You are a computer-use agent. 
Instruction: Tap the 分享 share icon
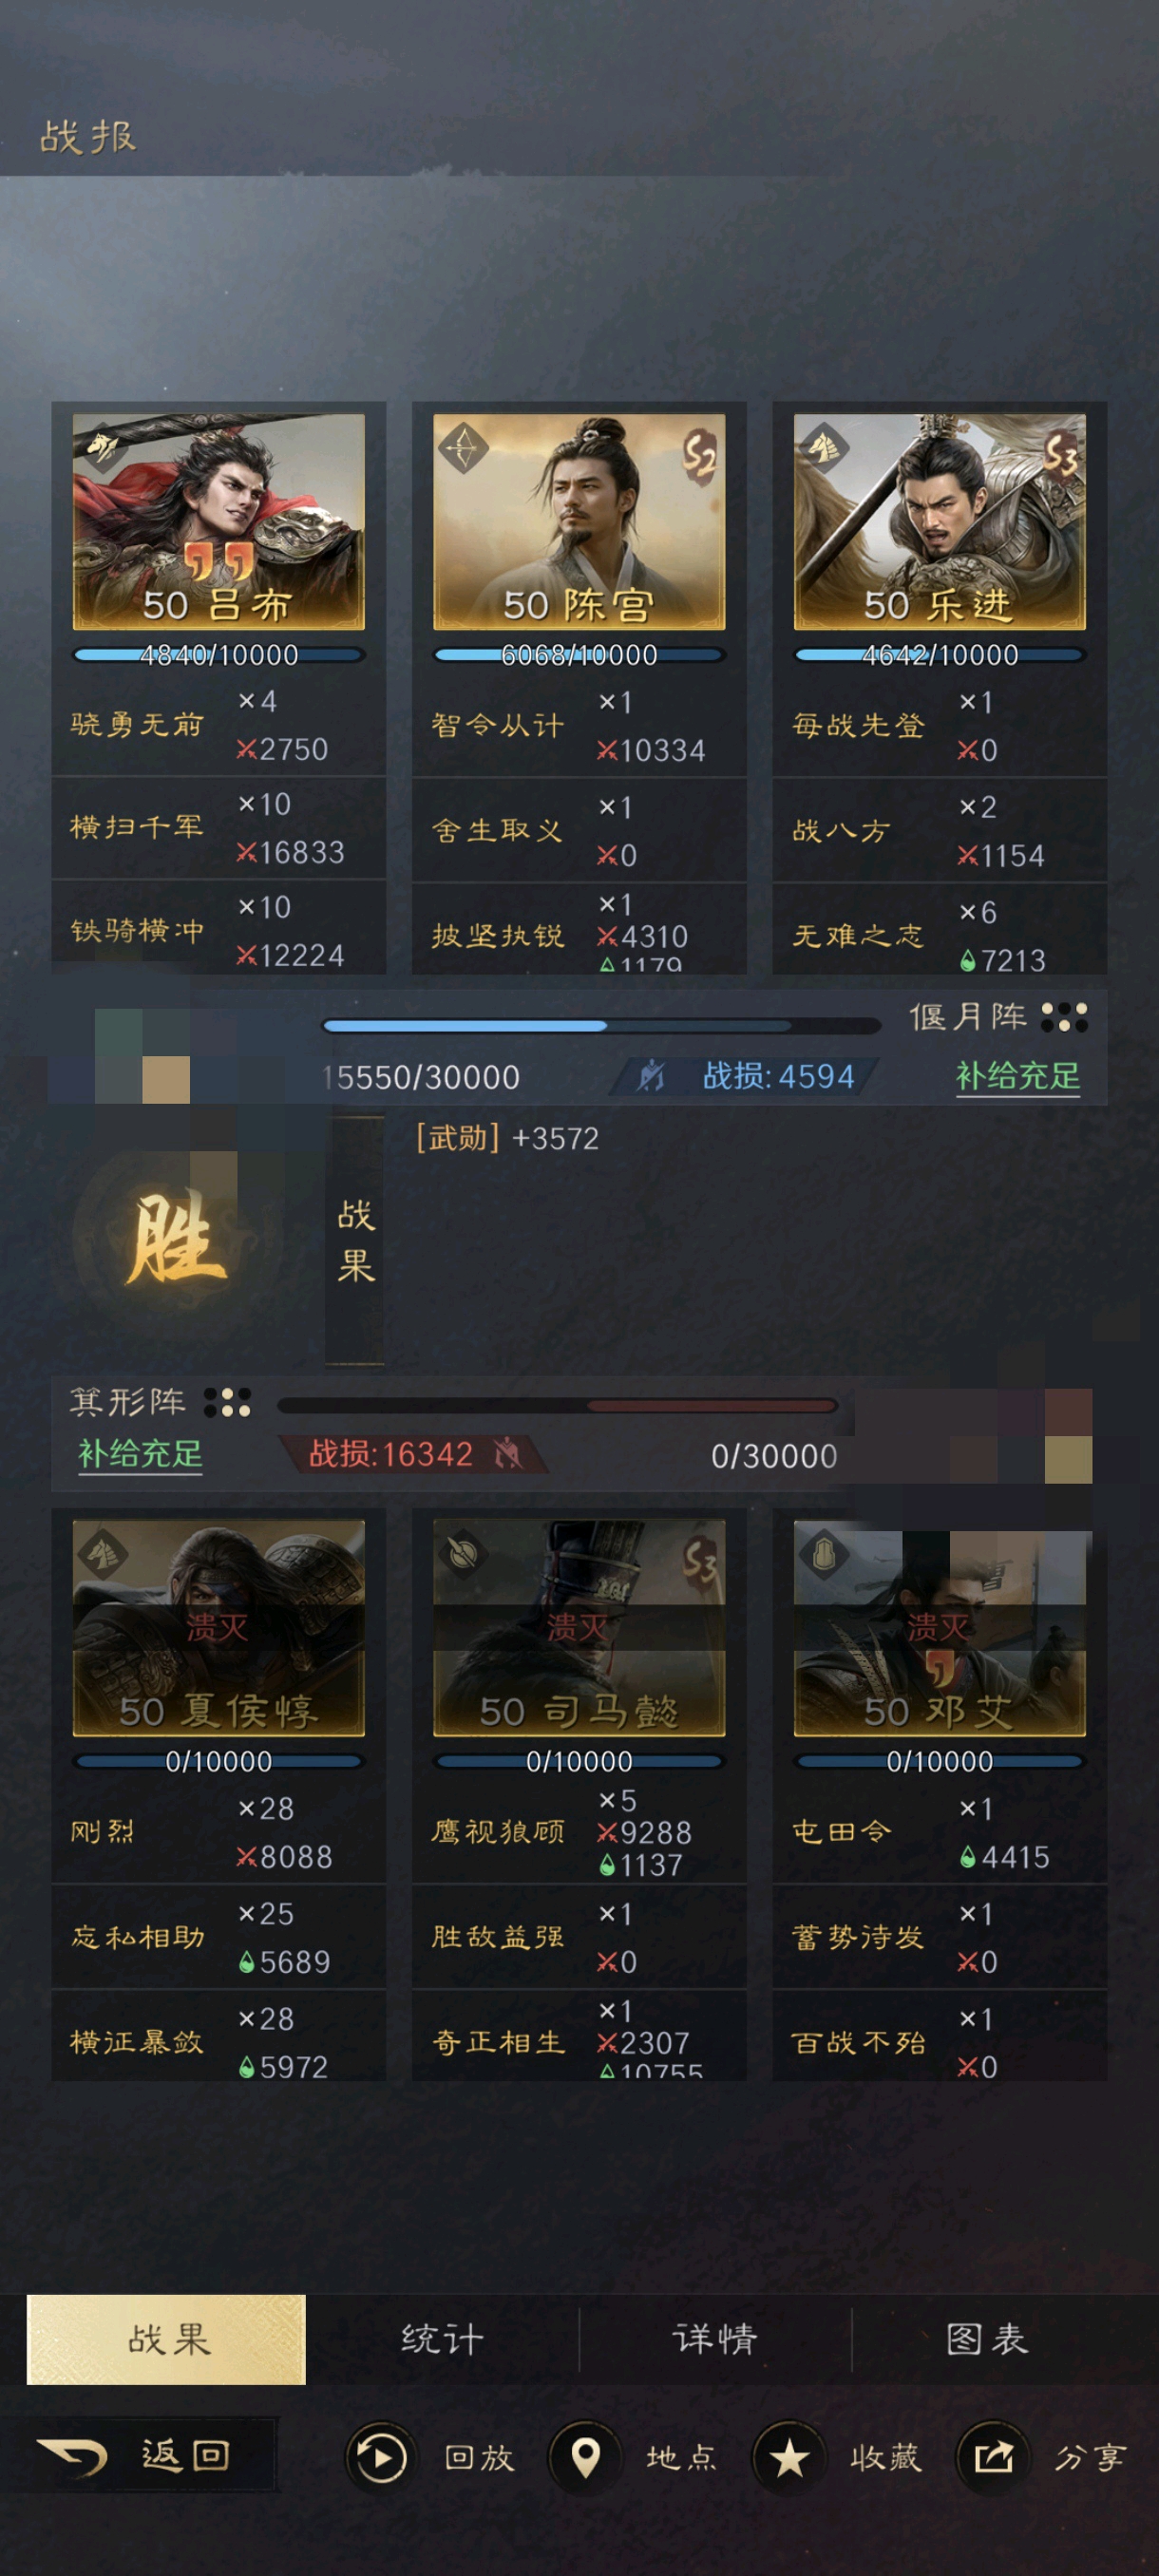993,2457
